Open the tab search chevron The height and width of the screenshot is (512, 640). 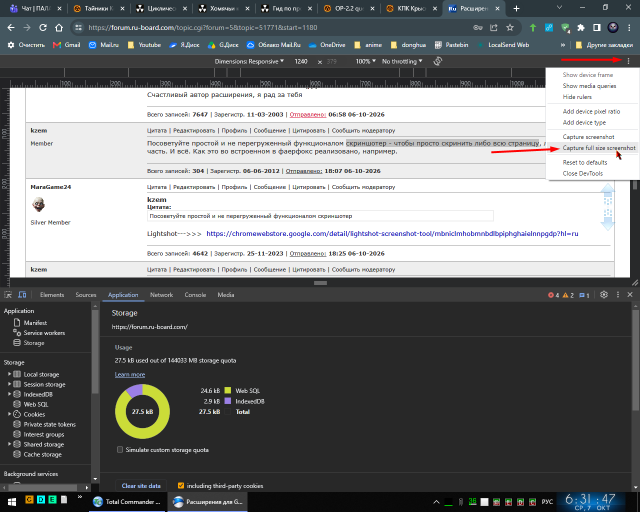tap(559, 8)
